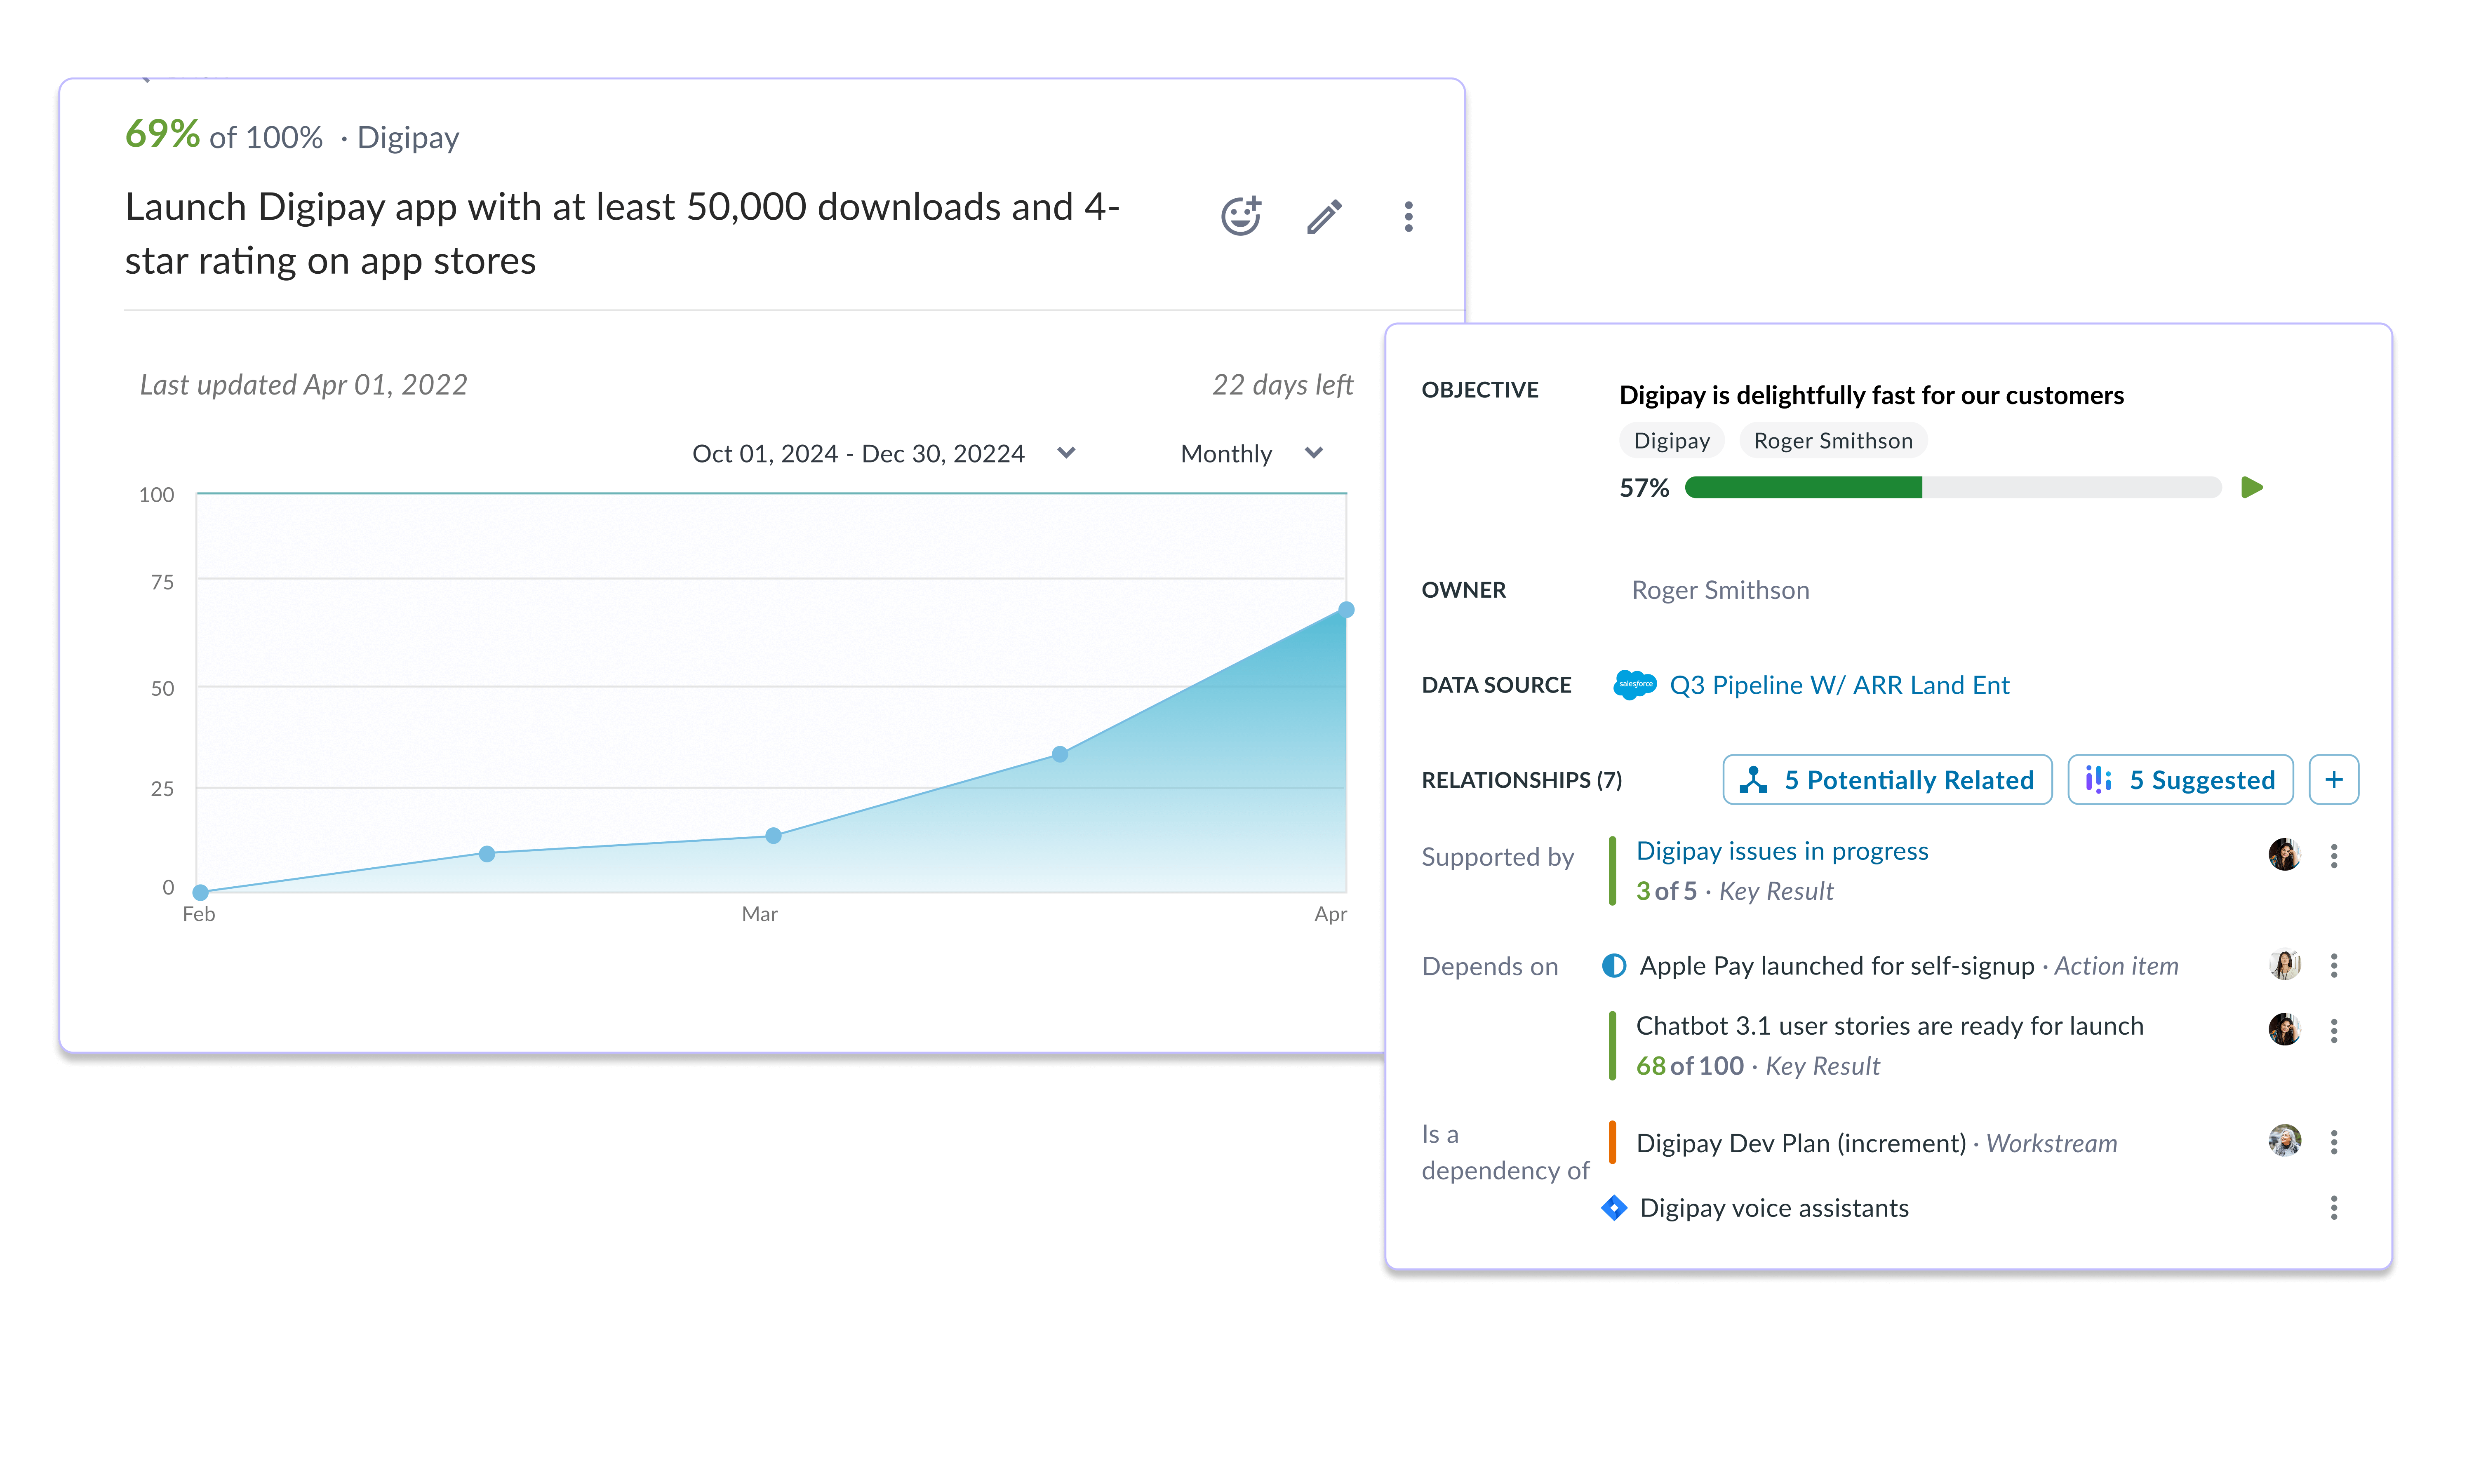Open options for Digipay voice assistants
The width and height of the screenshot is (2474, 1484).
(x=2334, y=1207)
